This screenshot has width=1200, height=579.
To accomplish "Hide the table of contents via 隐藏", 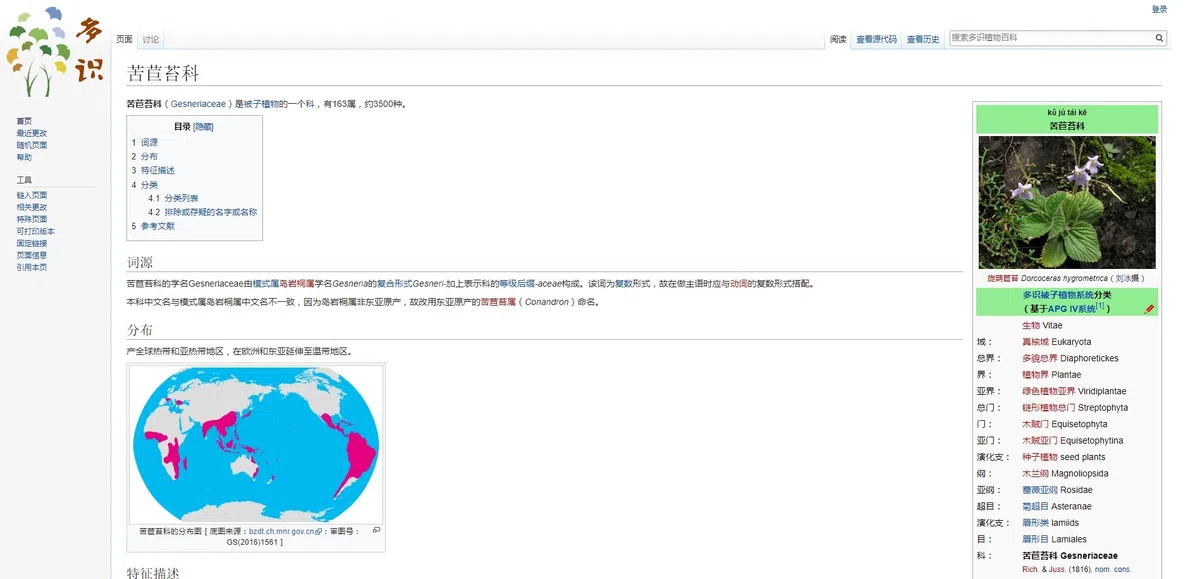I will click(203, 127).
